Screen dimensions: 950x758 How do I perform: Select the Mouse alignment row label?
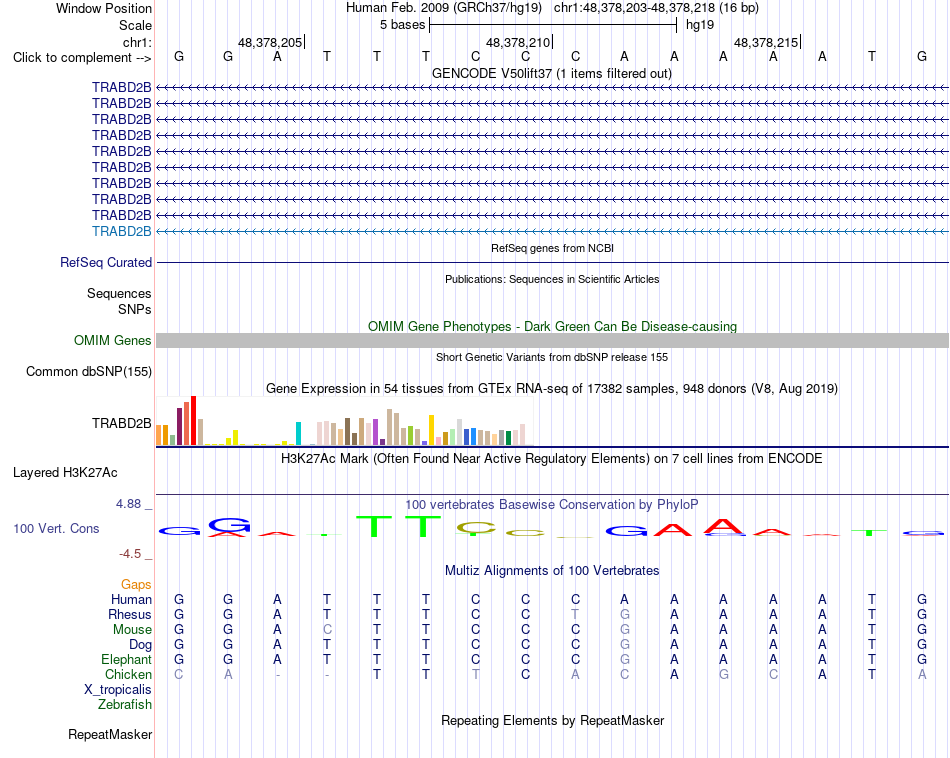pyautogui.click(x=132, y=630)
